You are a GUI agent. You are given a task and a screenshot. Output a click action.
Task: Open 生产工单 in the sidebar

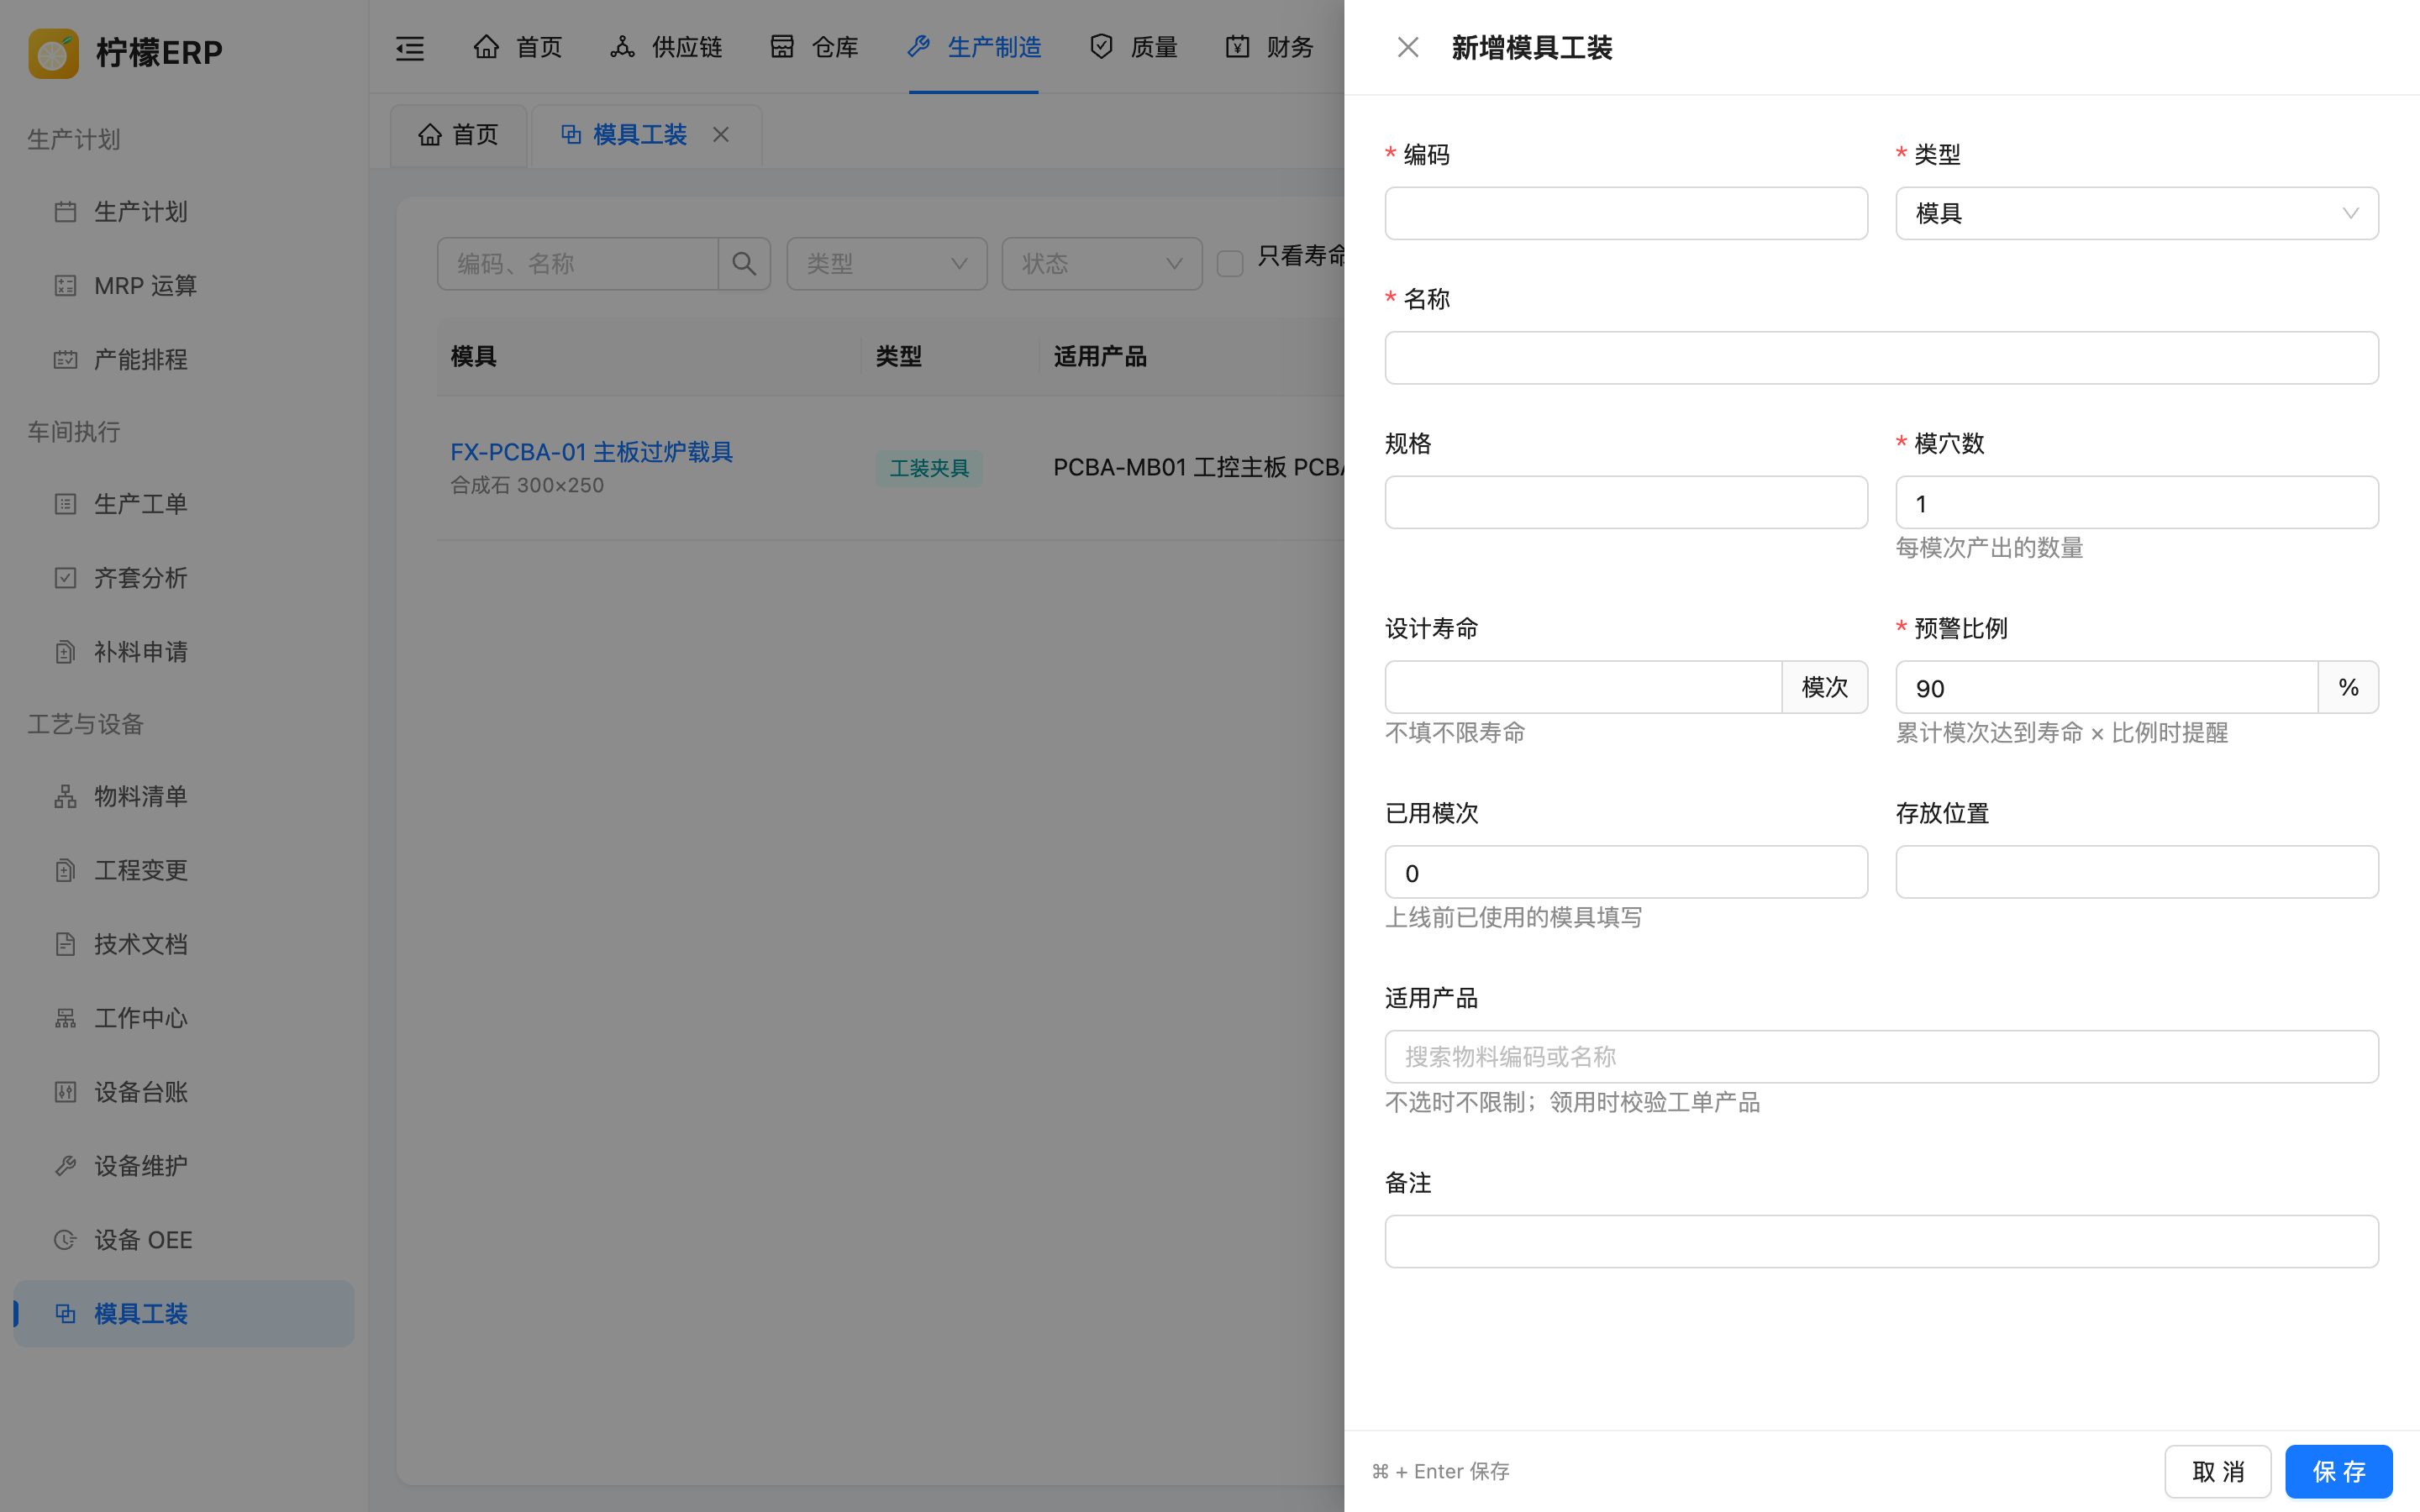184,504
